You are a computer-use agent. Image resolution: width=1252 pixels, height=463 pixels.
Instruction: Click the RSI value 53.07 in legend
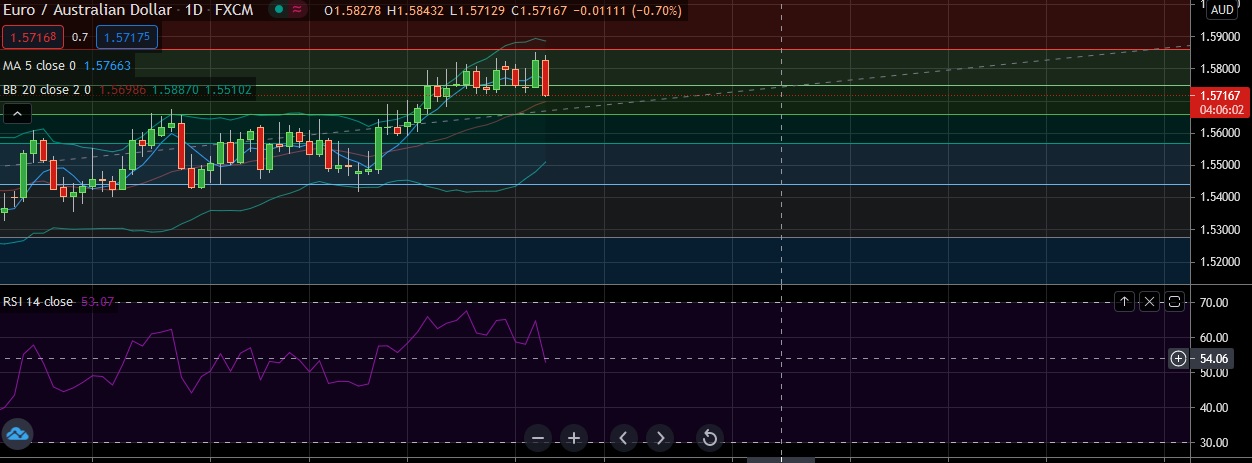tap(97, 302)
